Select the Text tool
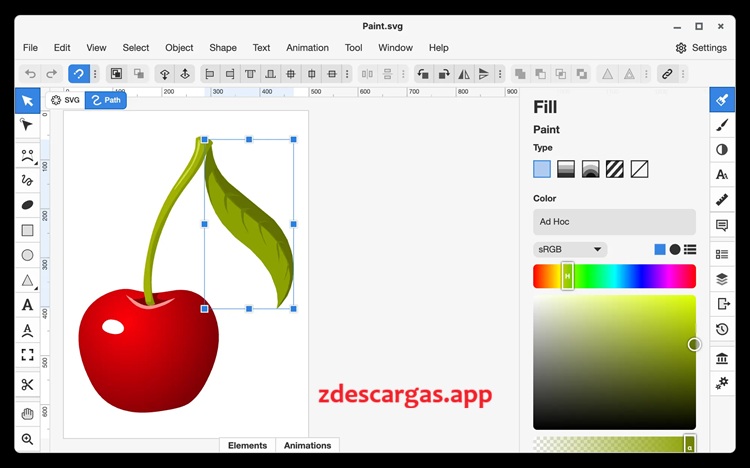The image size is (750, 468). click(27, 305)
